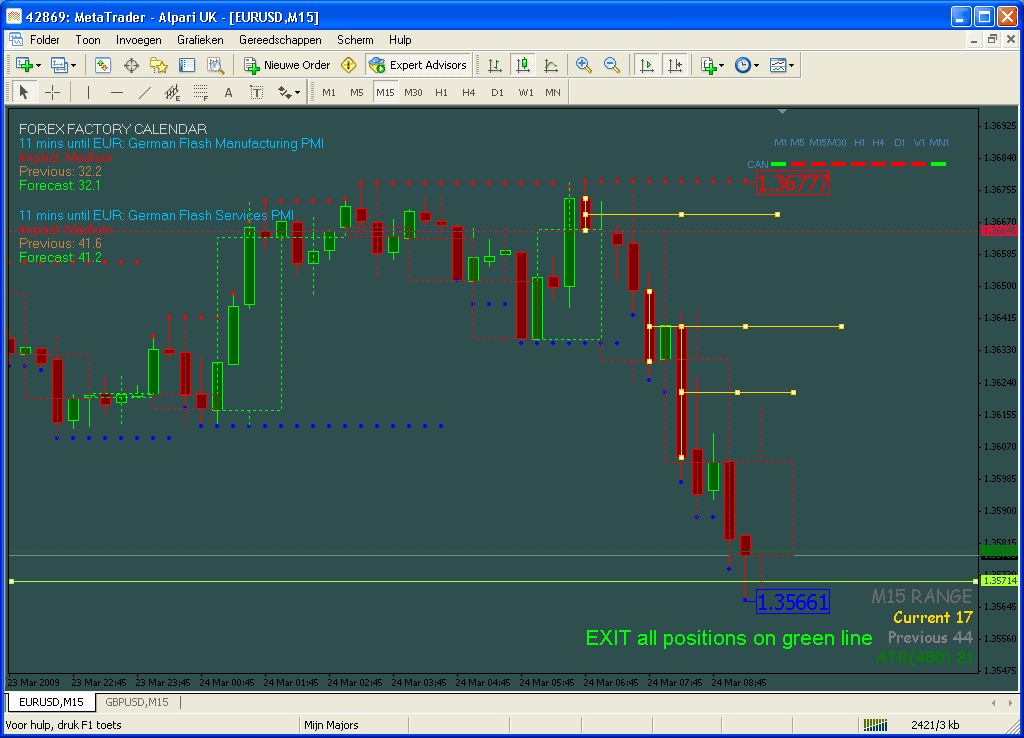Switch timeframe to M30
Image resolution: width=1024 pixels, height=738 pixels.
tap(413, 93)
